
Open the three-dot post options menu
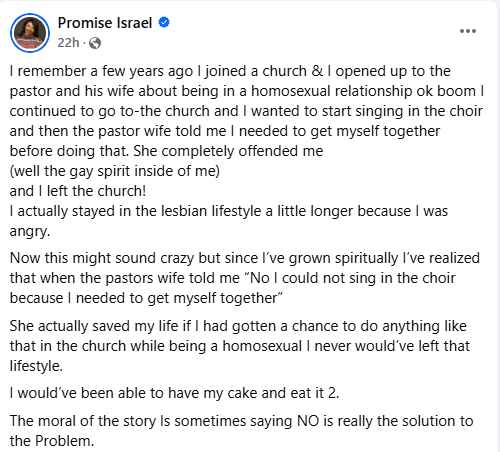(468, 31)
